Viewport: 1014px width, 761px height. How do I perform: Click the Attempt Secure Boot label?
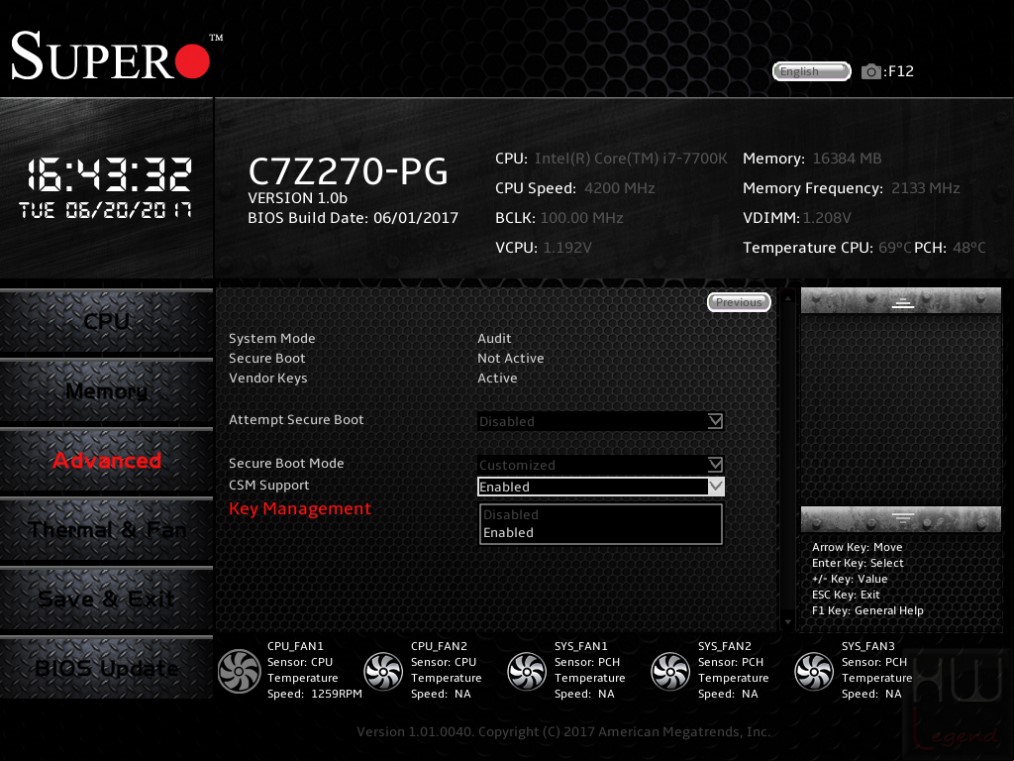pos(296,420)
